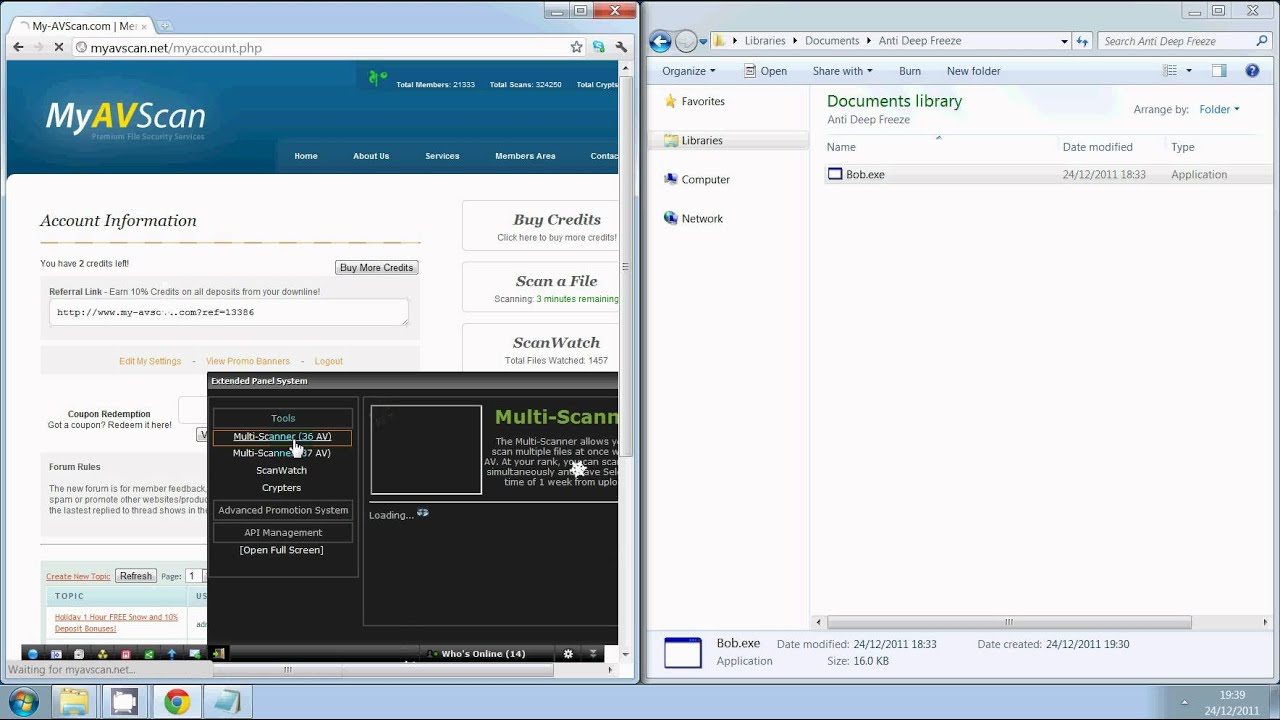1280x720 pixels.
Task: Click the Search Anti Deep Freeze box
Action: [x=1184, y=41]
